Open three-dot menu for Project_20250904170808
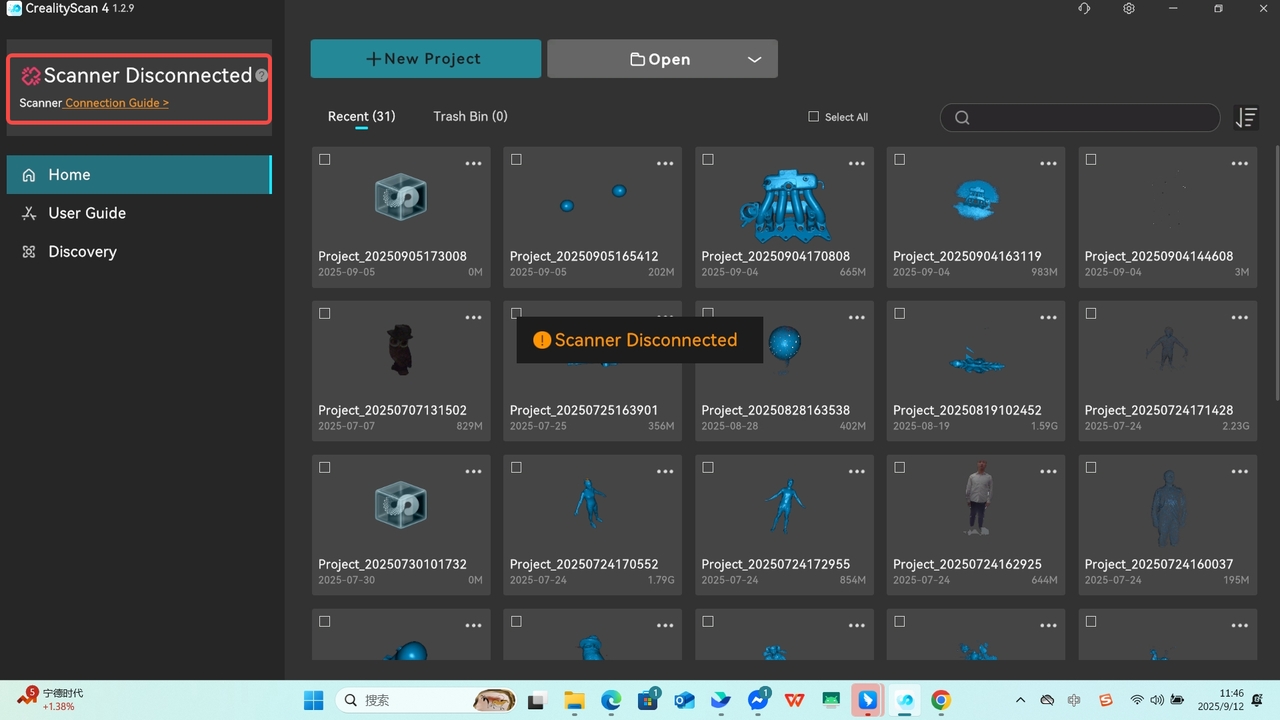The height and width of the screenshot is (720, 1280). tap(856, 163)
